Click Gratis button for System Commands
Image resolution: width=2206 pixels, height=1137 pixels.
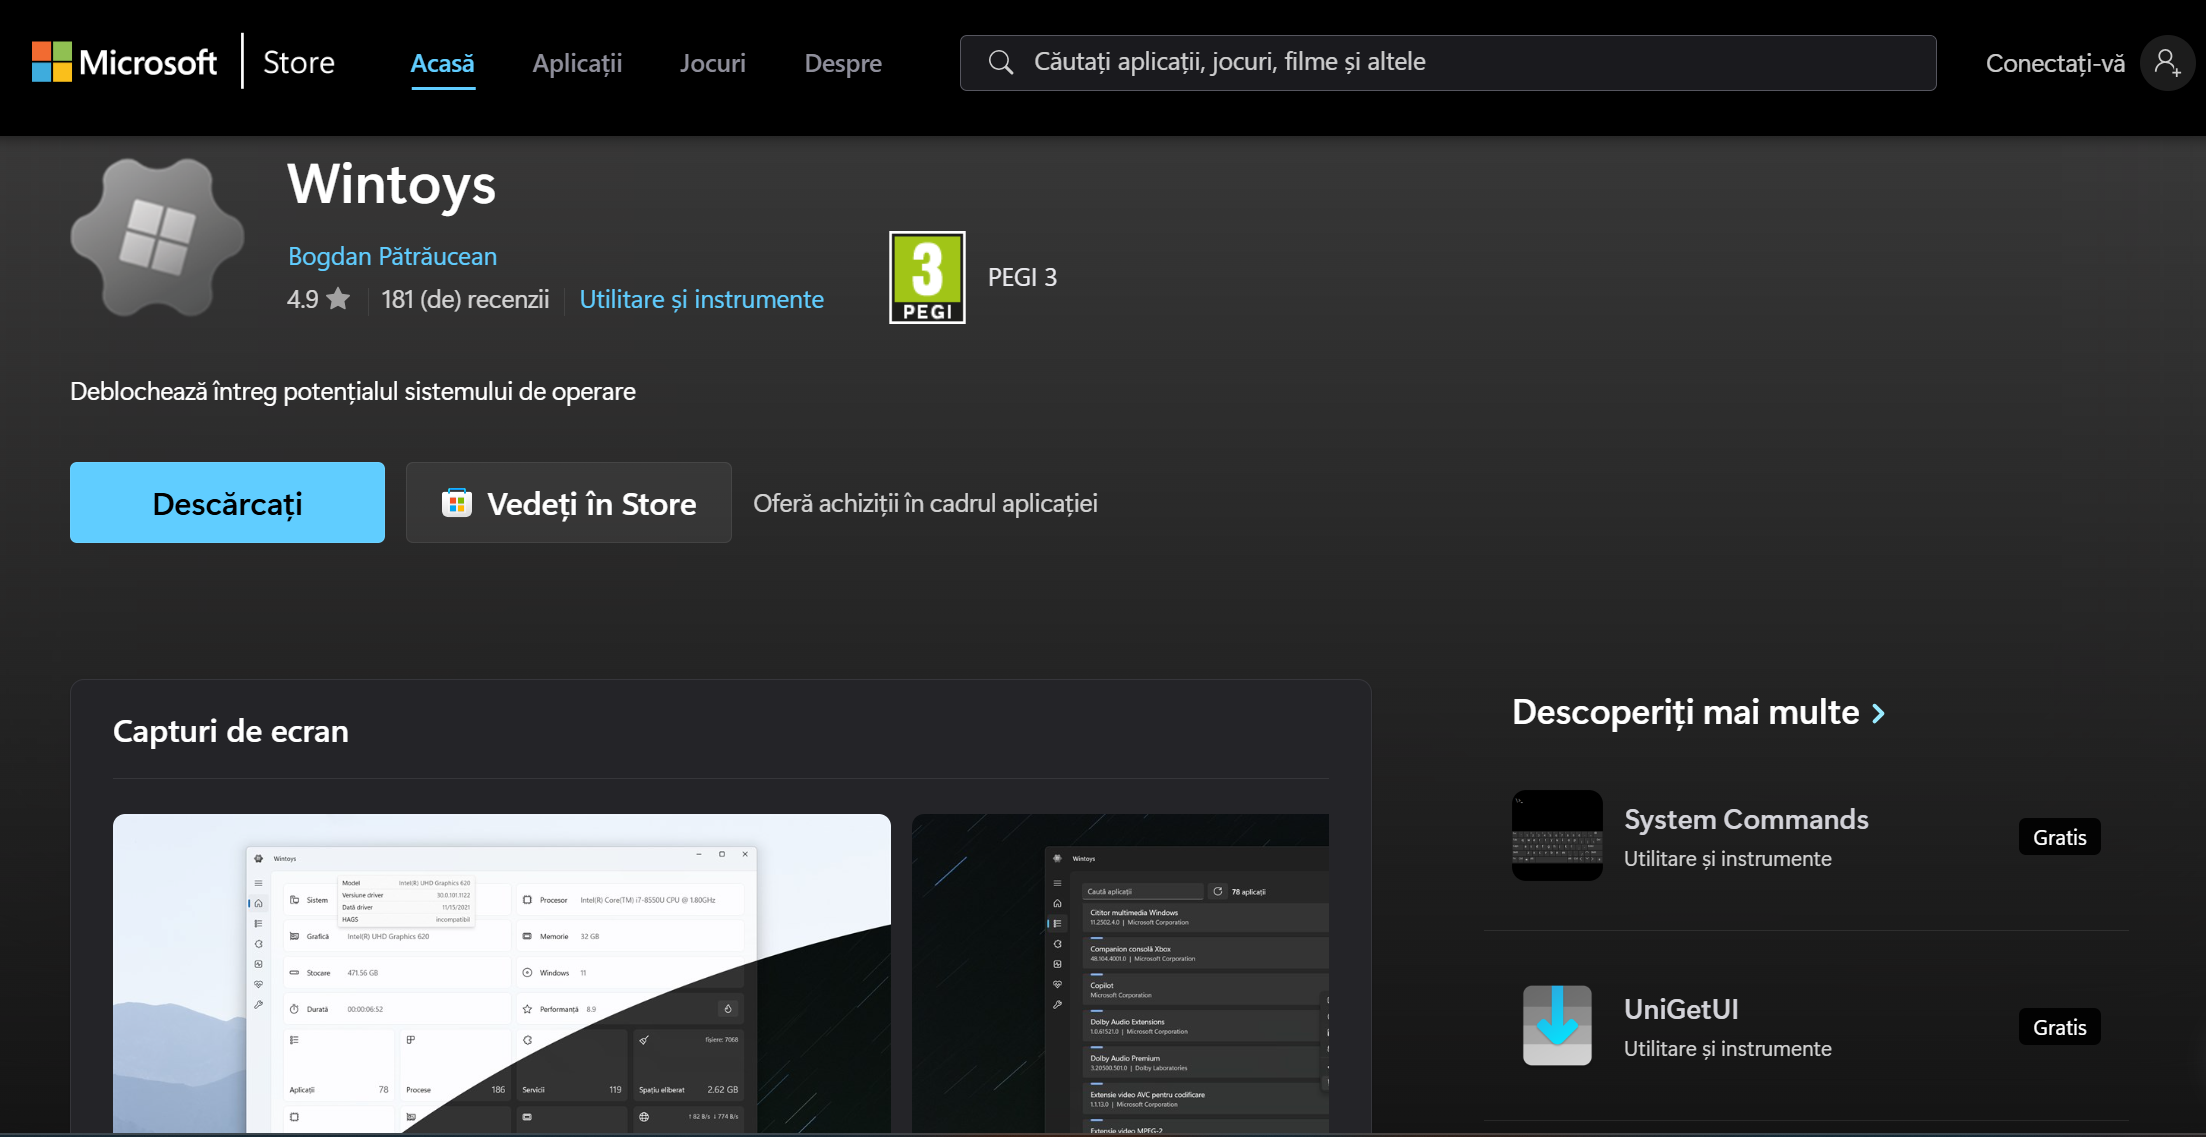[2059, 837]
